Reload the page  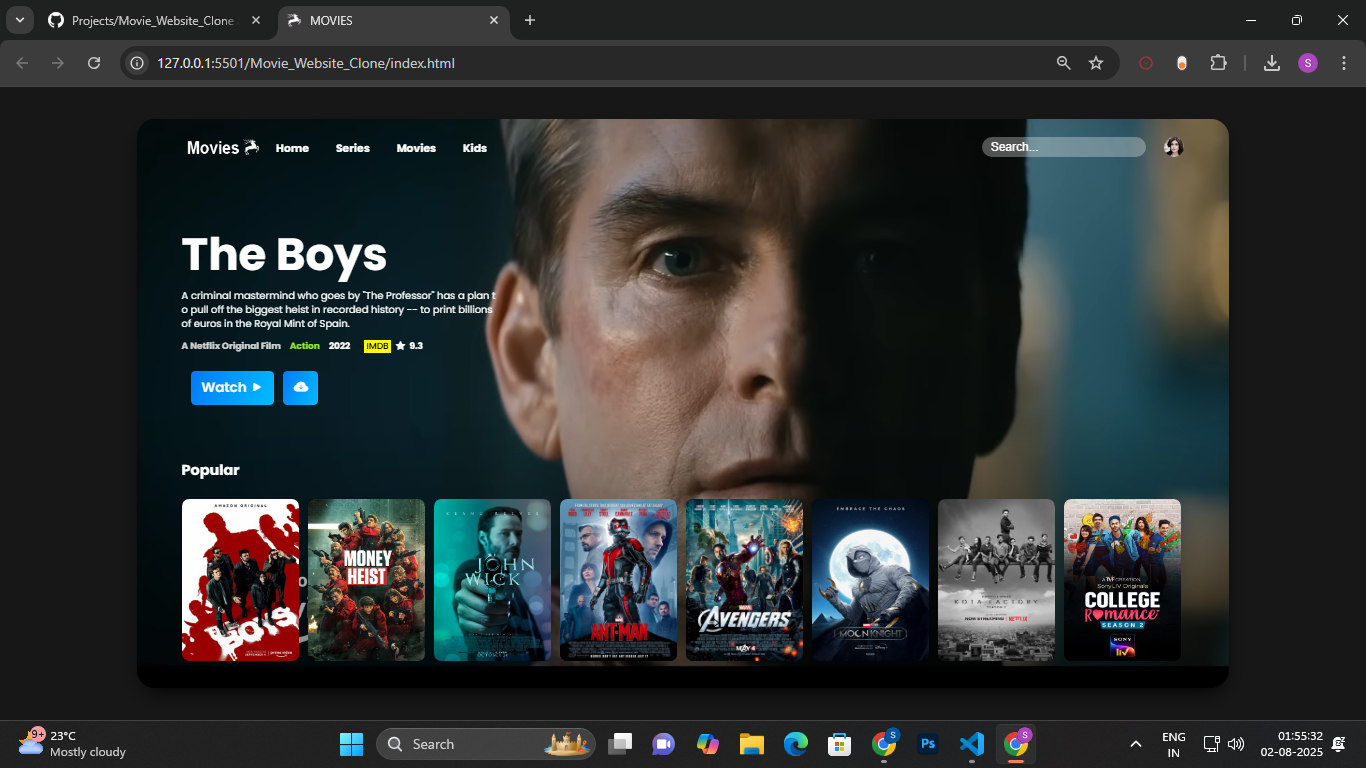(x=94, y=63)
